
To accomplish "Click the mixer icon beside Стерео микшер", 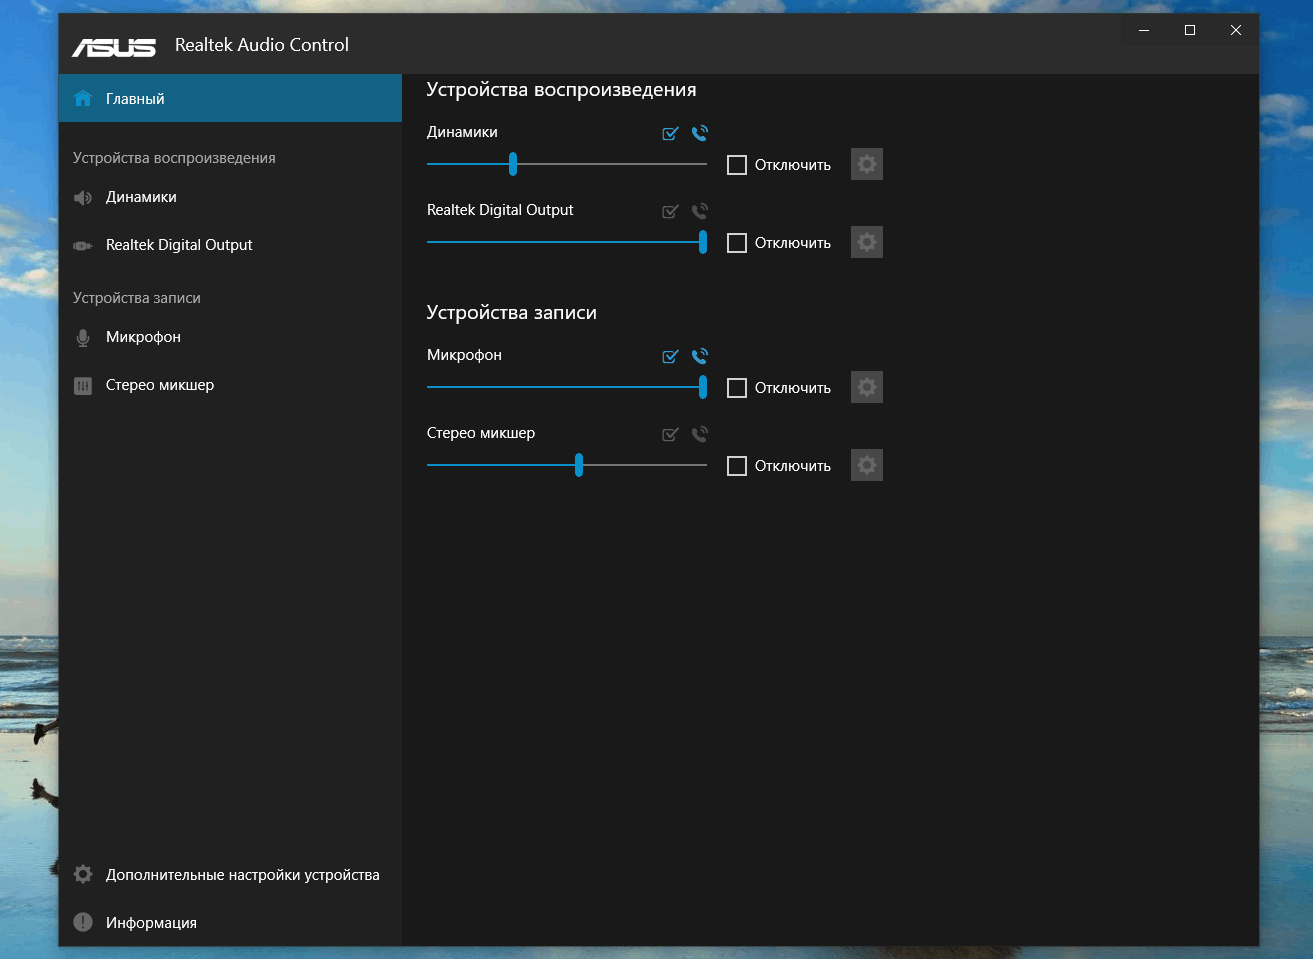I will 83,386.
